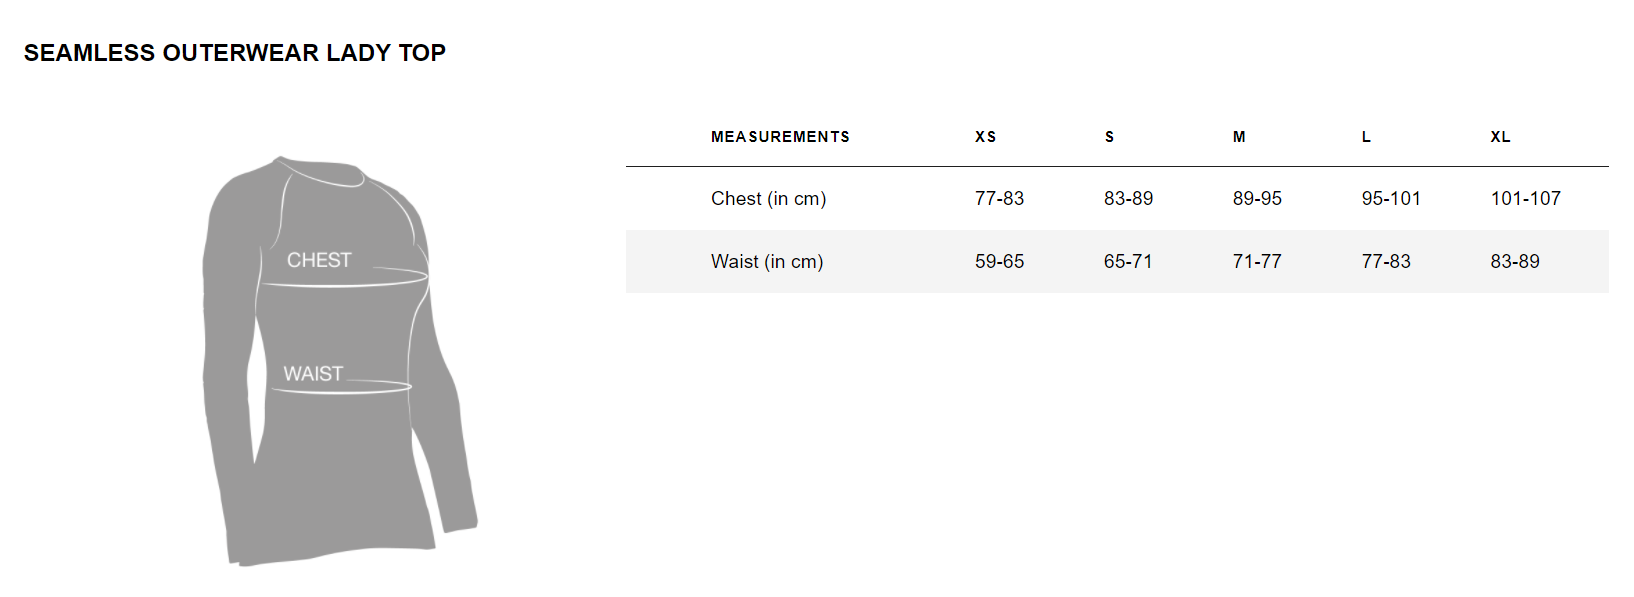Image resolution: width=1634 pixels, height=597 pixels.
Task: Click the XL chest value 101-107
Action: 1525,199
